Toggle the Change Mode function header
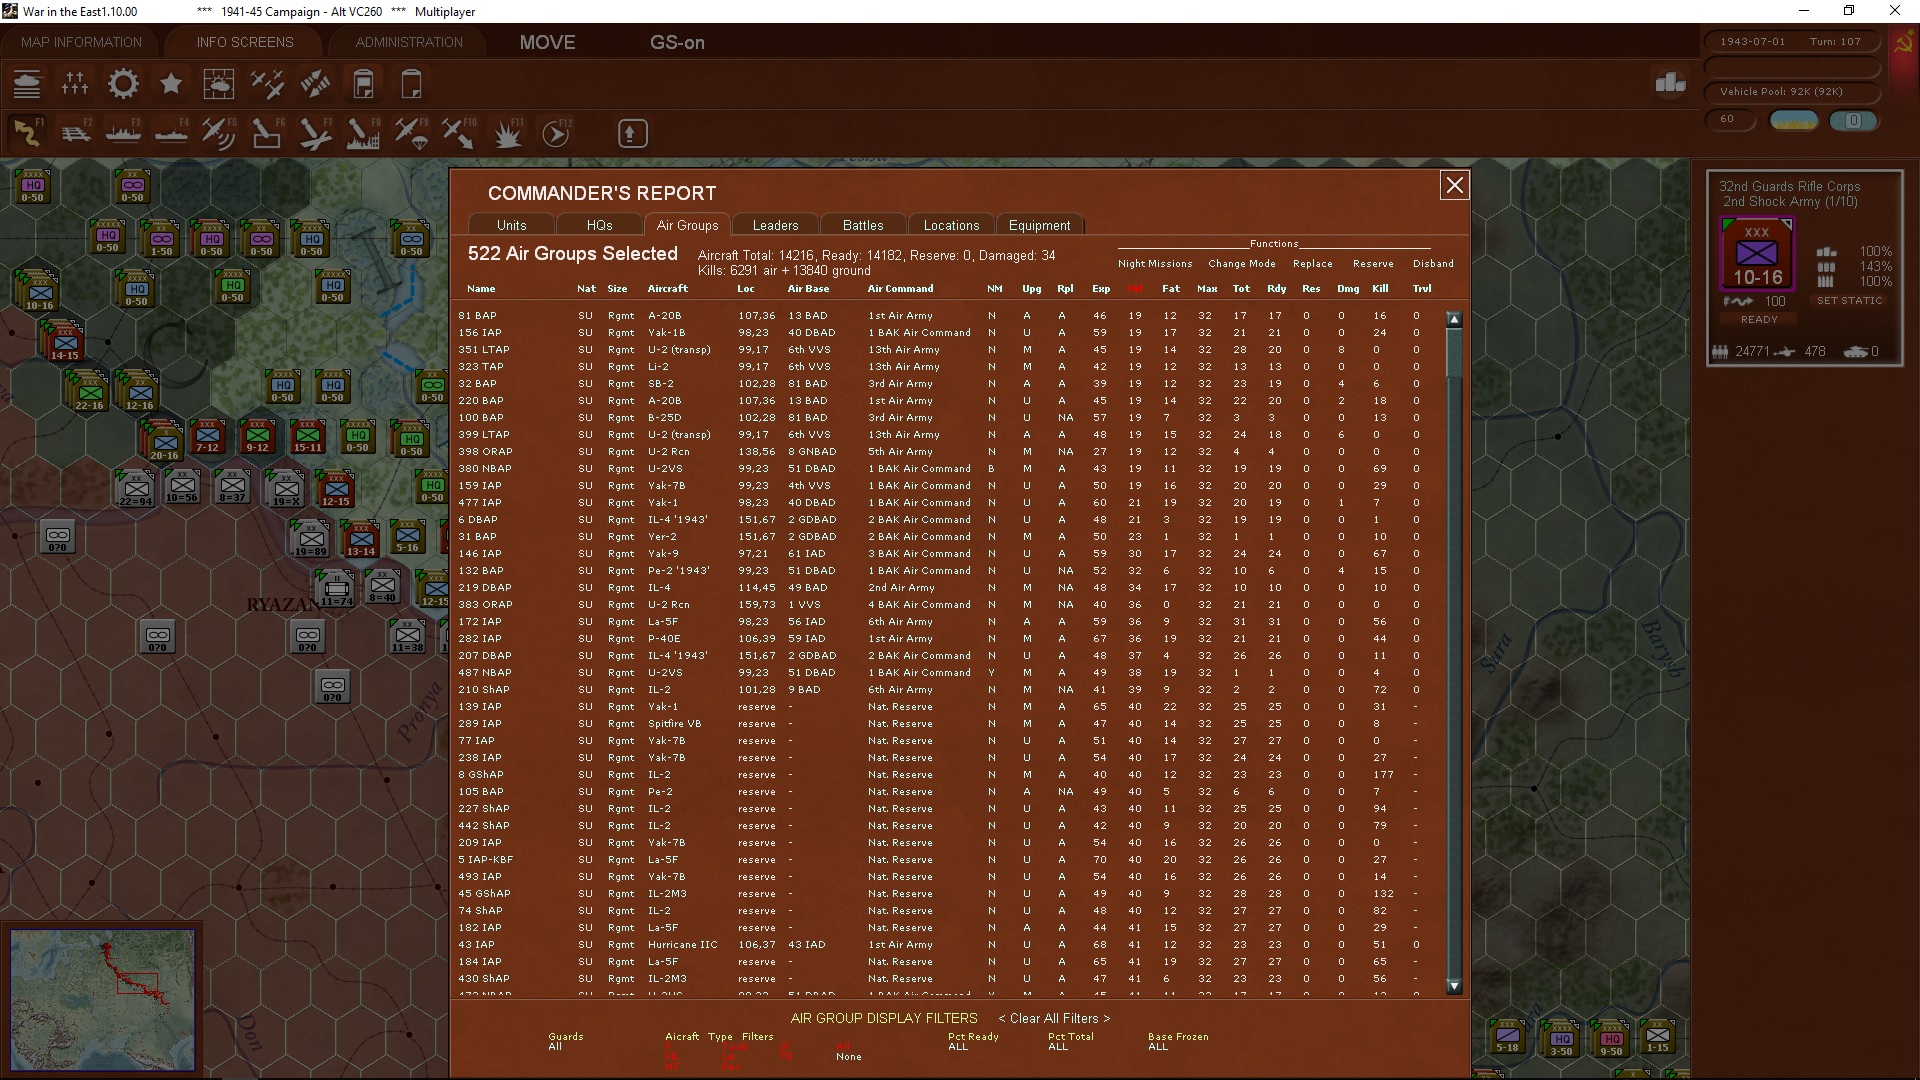Image resolution: width=1920 pixels, height=1080 pixels. tap(1241, 264)
